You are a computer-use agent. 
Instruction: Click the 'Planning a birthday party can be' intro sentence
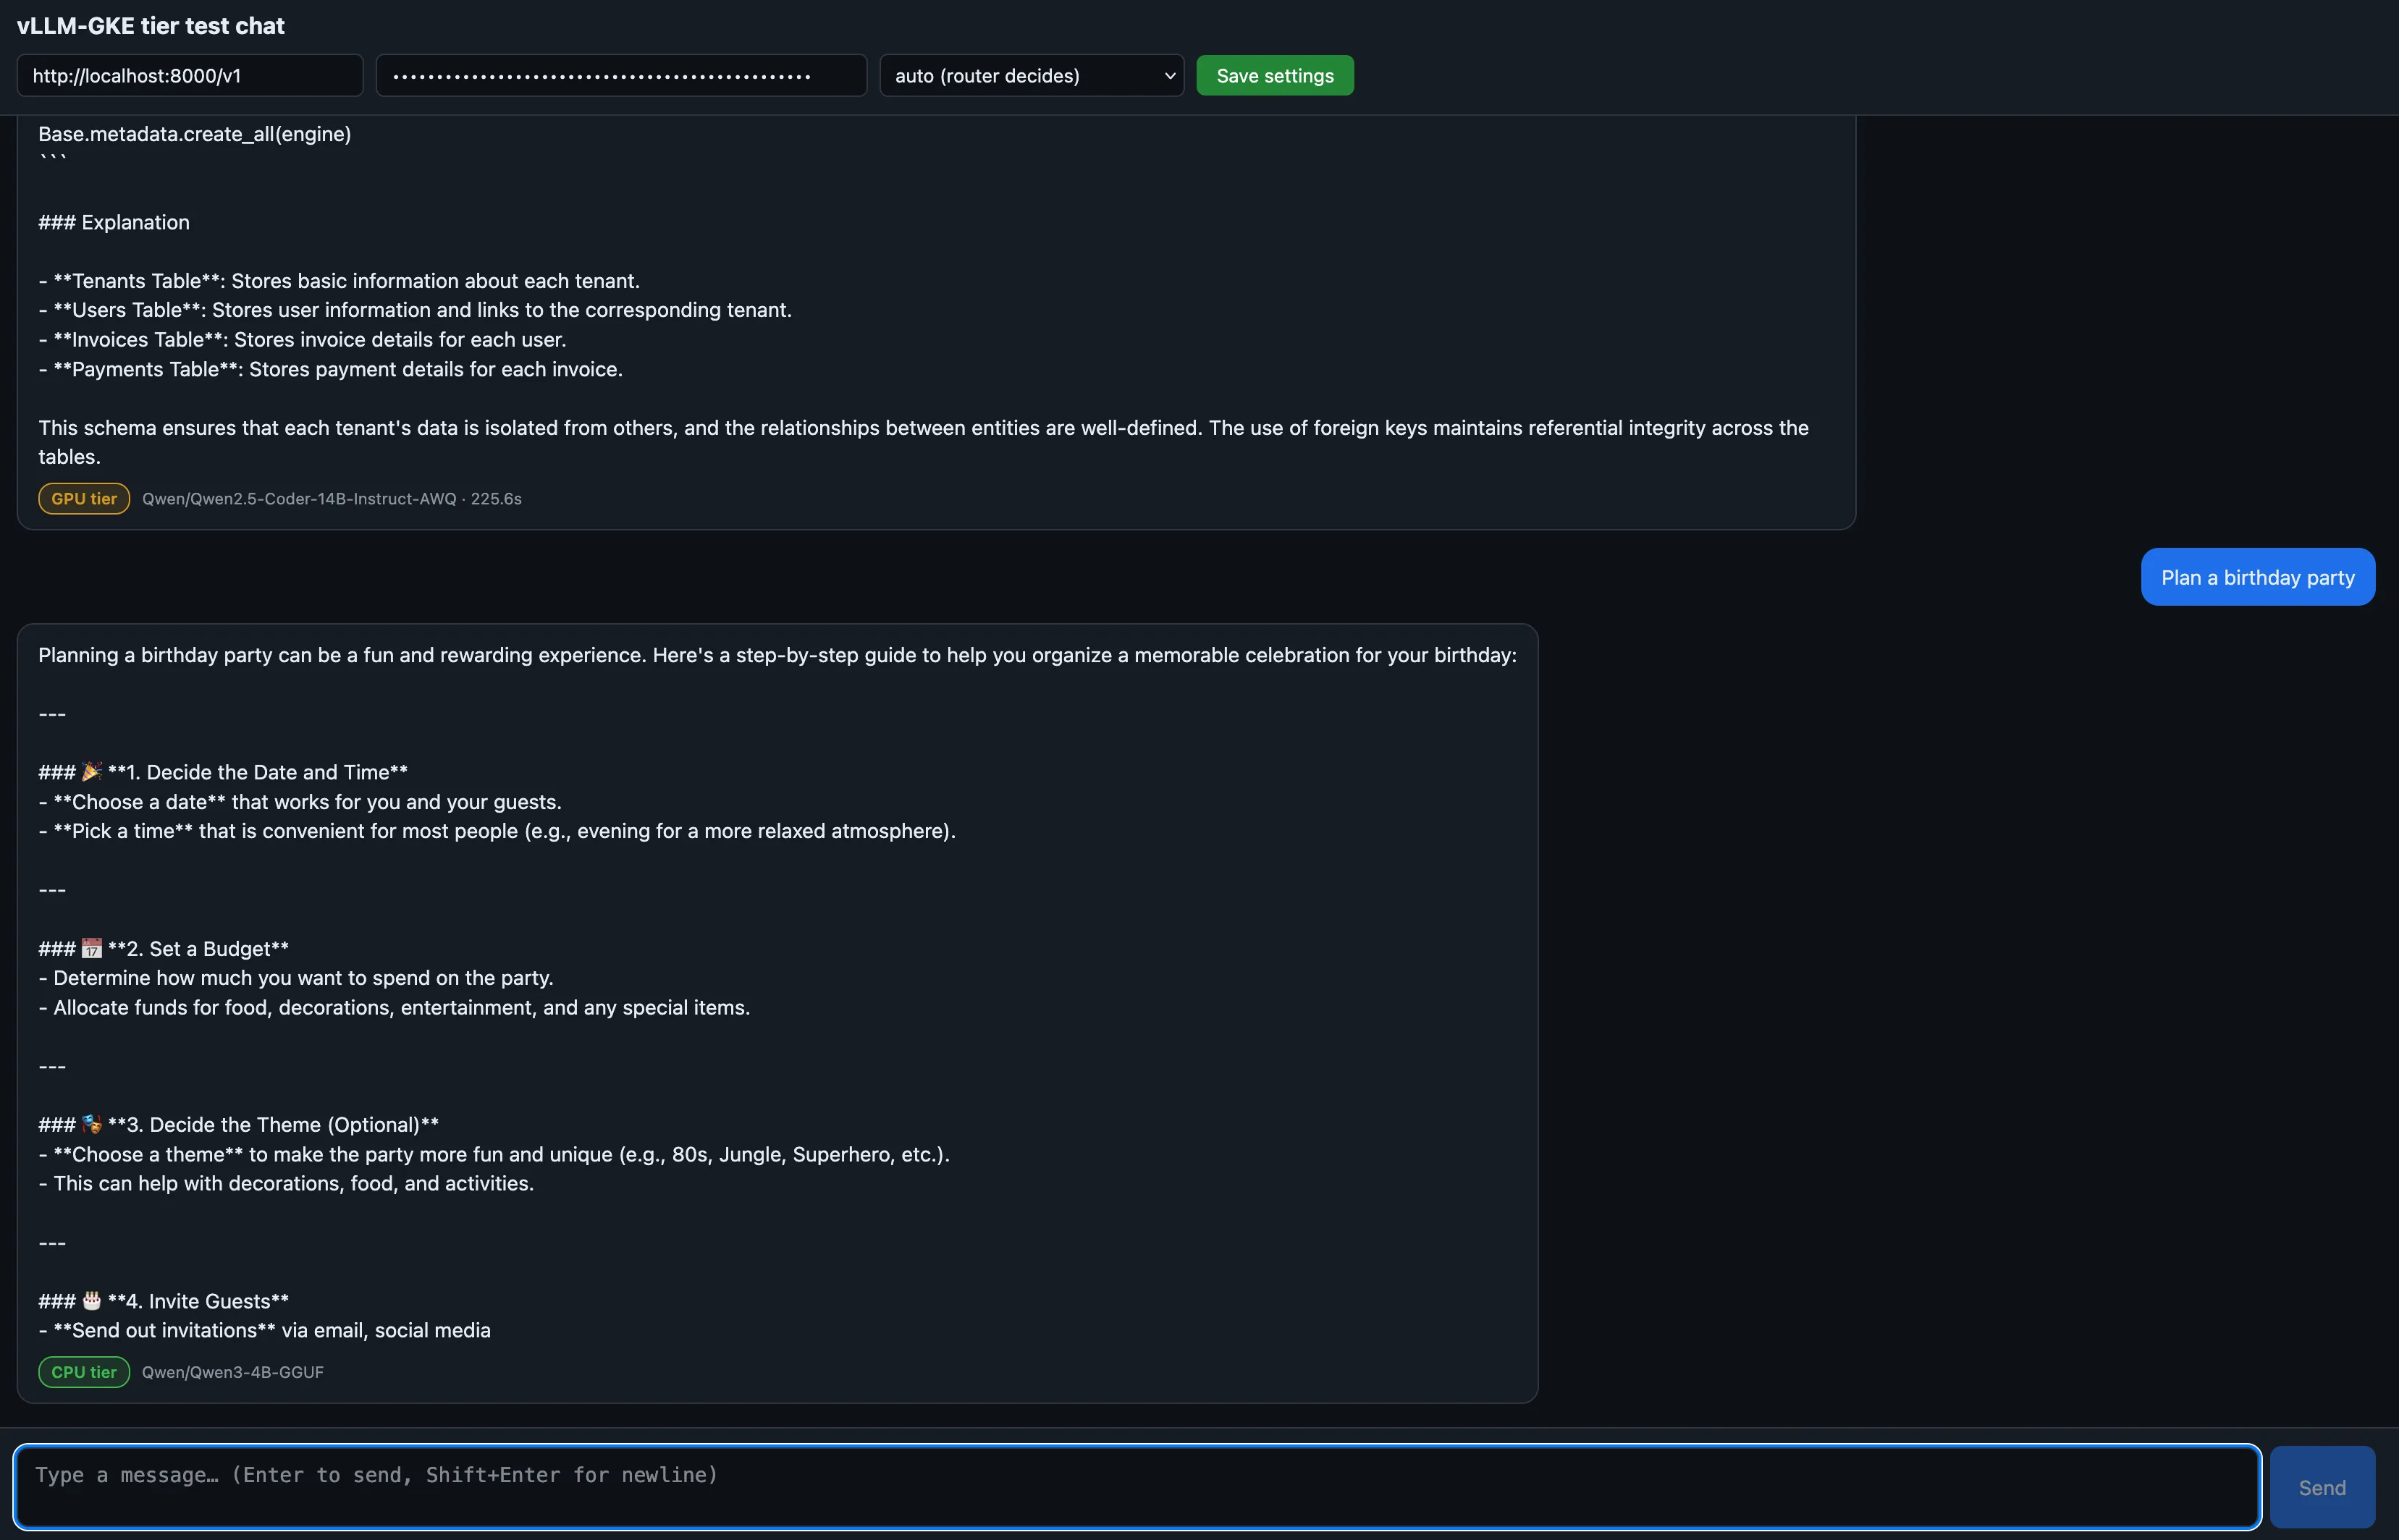pos(777,655)
